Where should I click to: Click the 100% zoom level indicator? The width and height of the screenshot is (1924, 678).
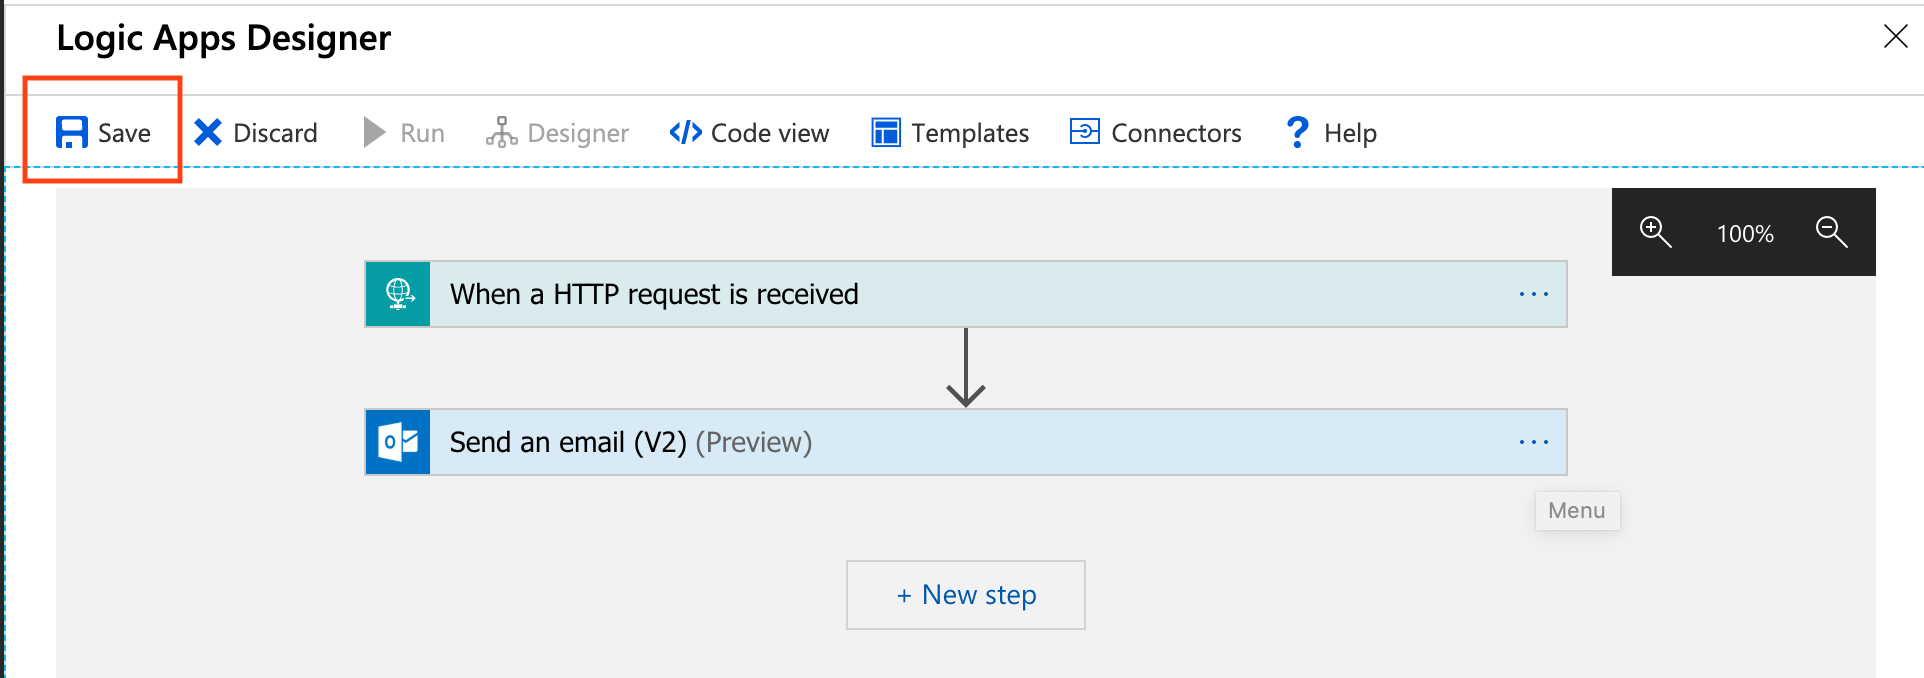1745,234
